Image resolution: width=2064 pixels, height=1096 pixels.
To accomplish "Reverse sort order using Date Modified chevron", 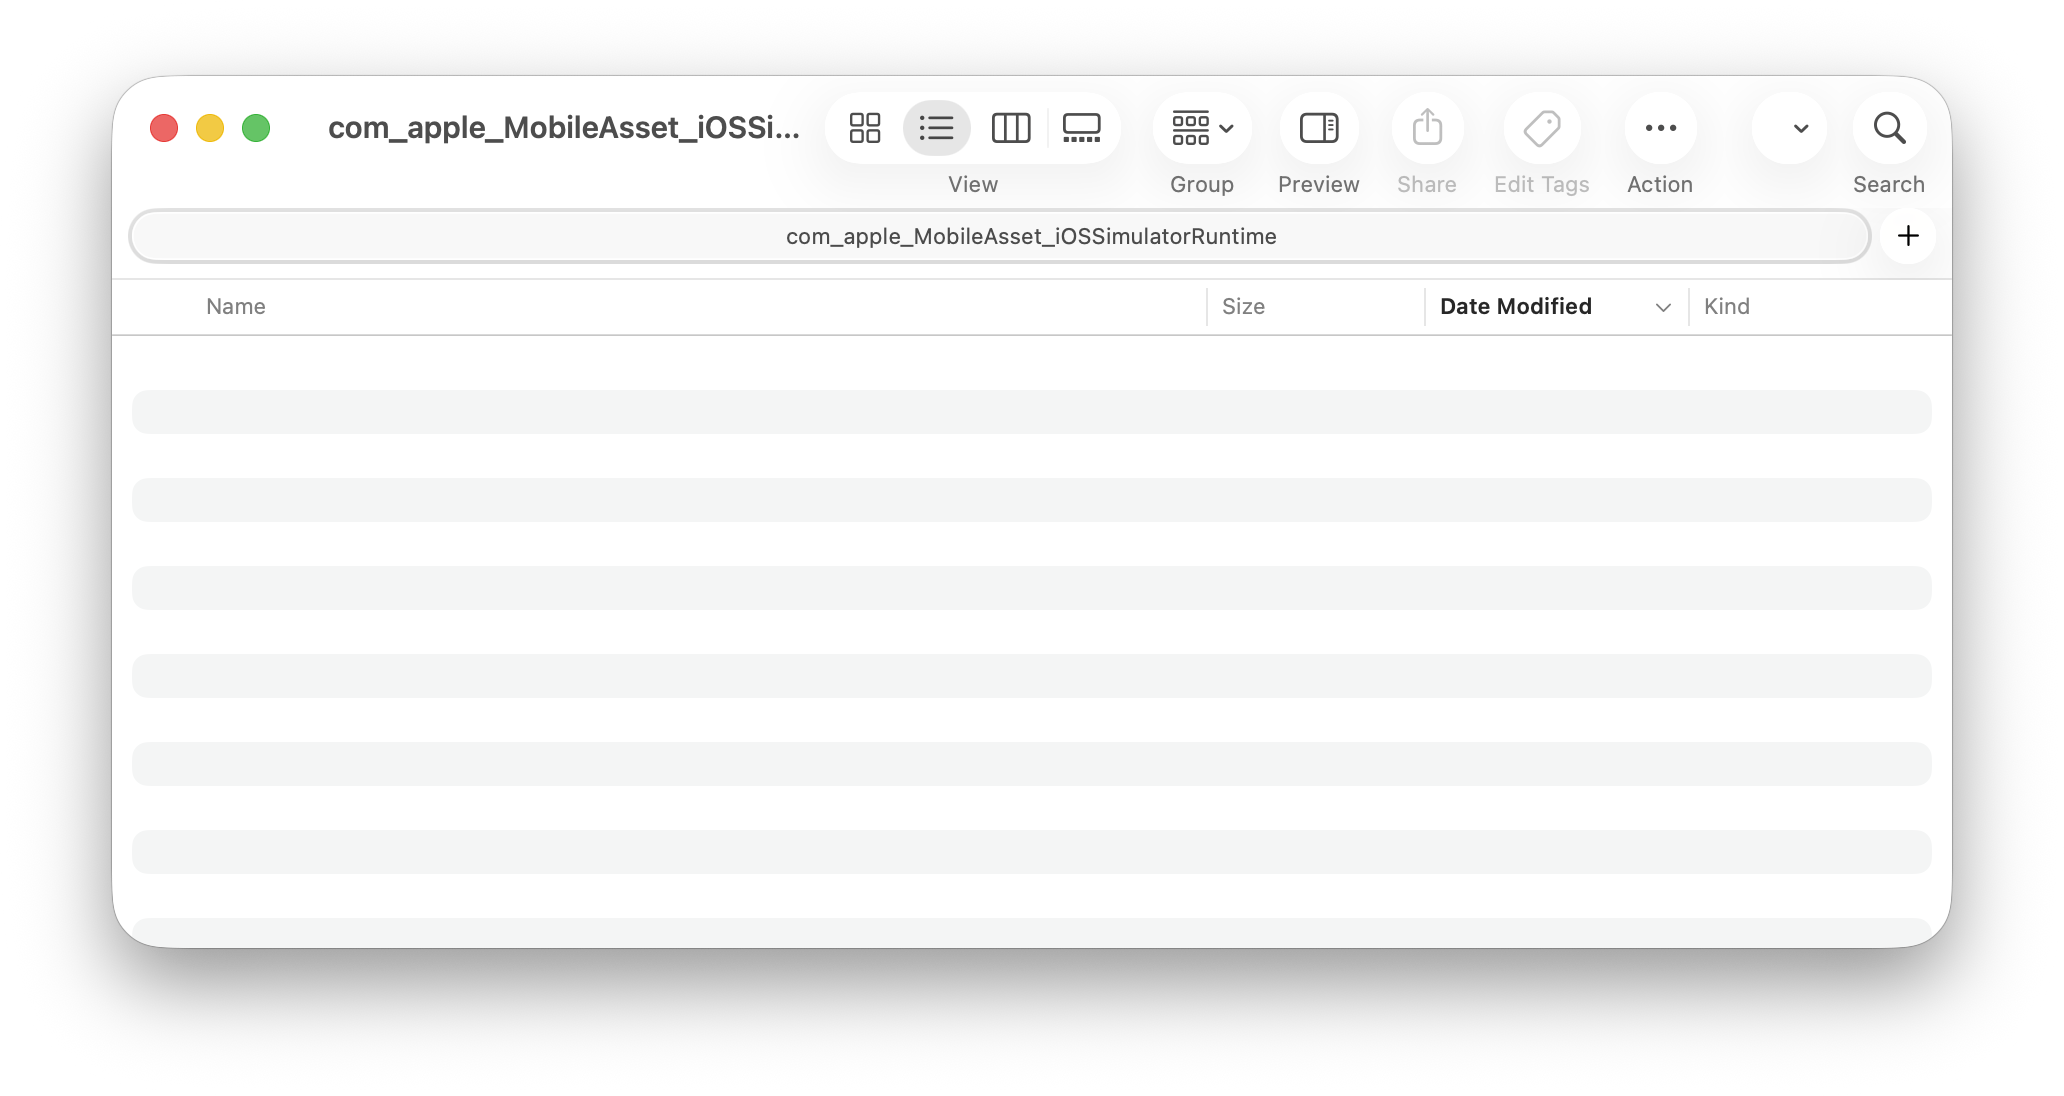I will 1663,307.
